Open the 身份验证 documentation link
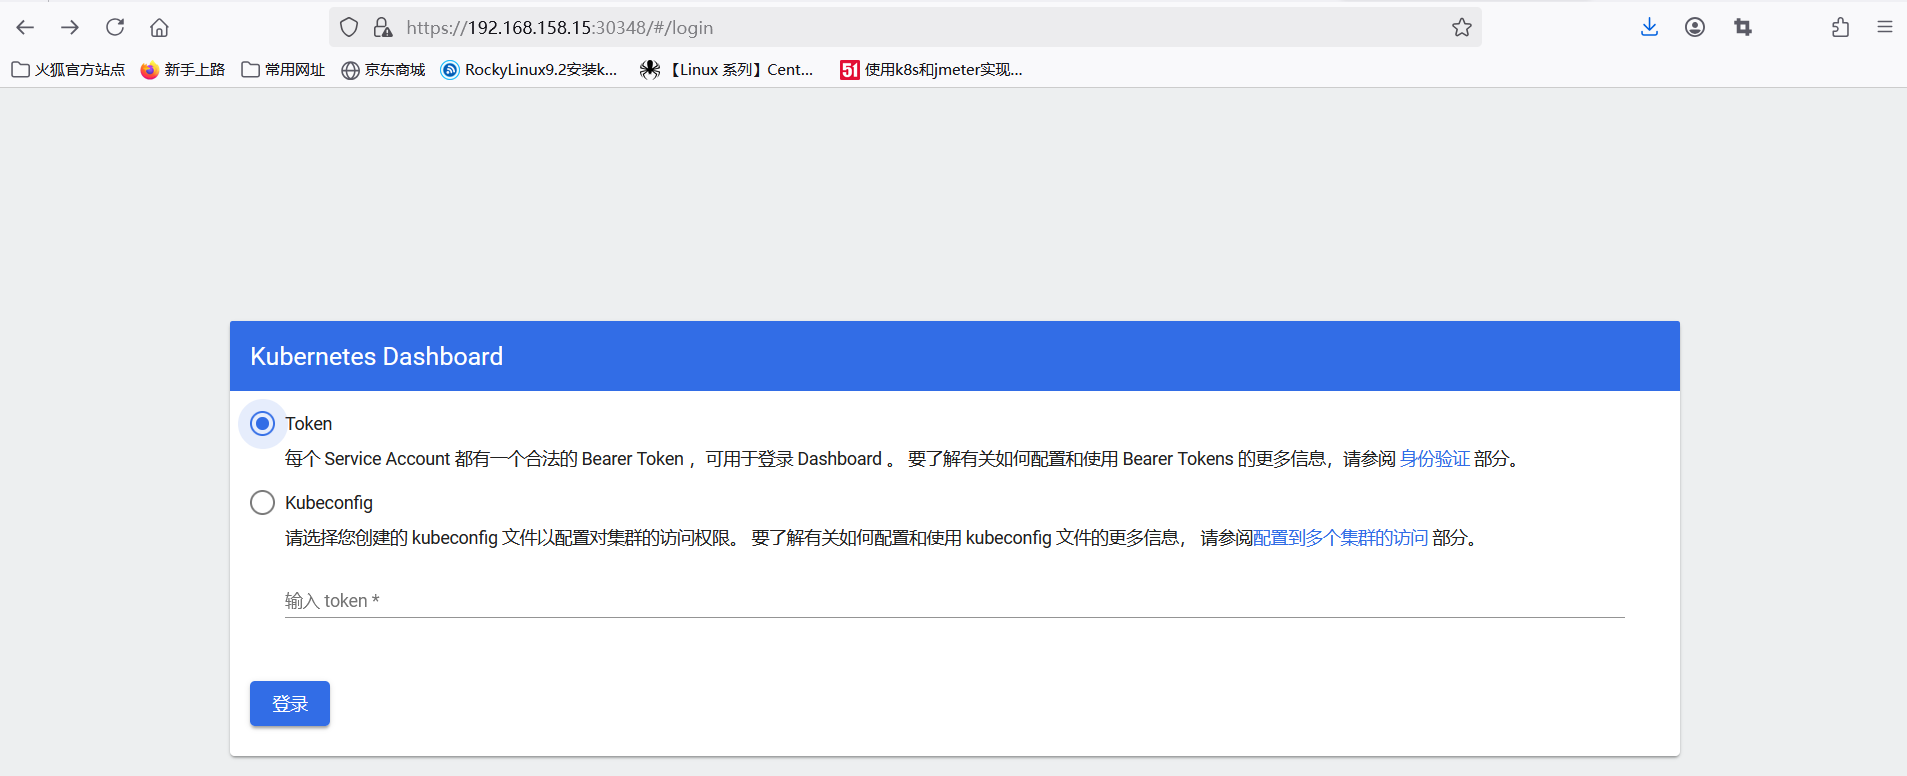Screen dimensions: 1907x776 1434,459
